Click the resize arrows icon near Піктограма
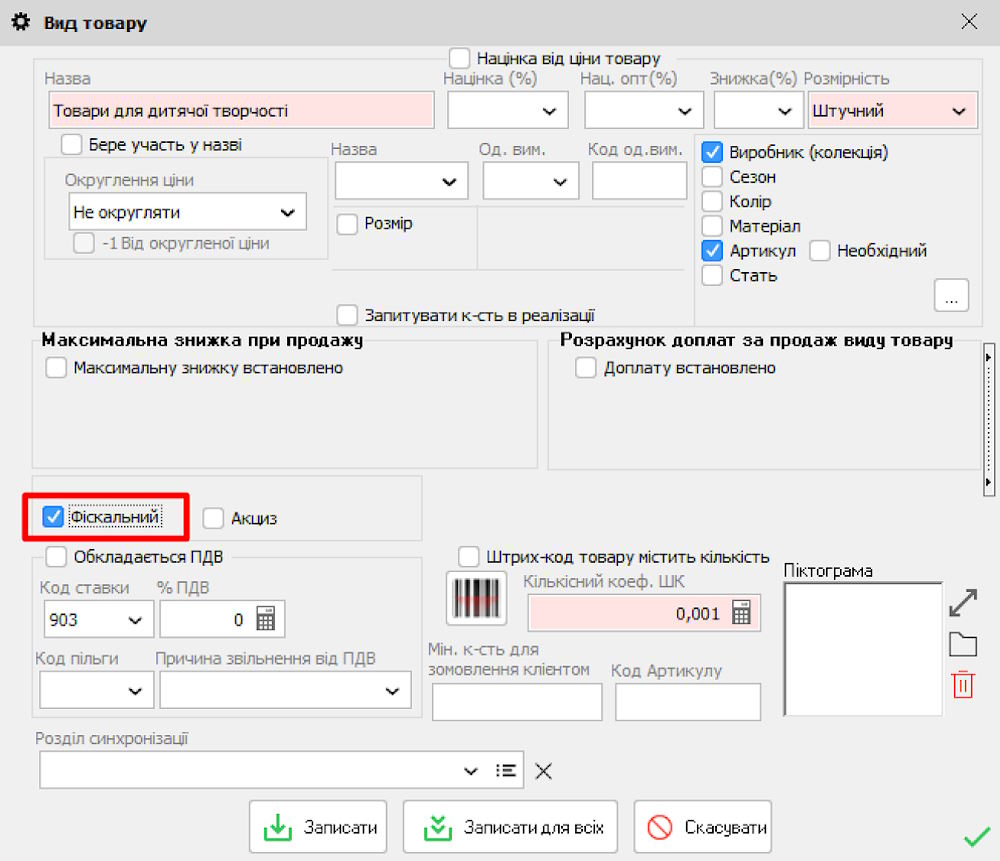 (x=962, y=601)
